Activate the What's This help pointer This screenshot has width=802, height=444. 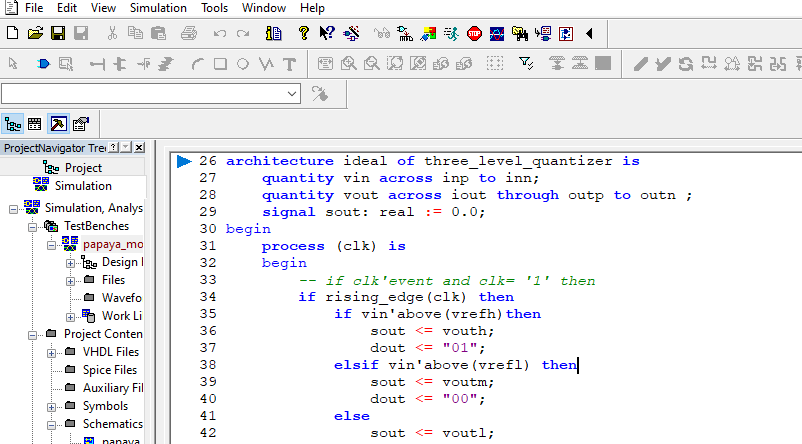327,34
